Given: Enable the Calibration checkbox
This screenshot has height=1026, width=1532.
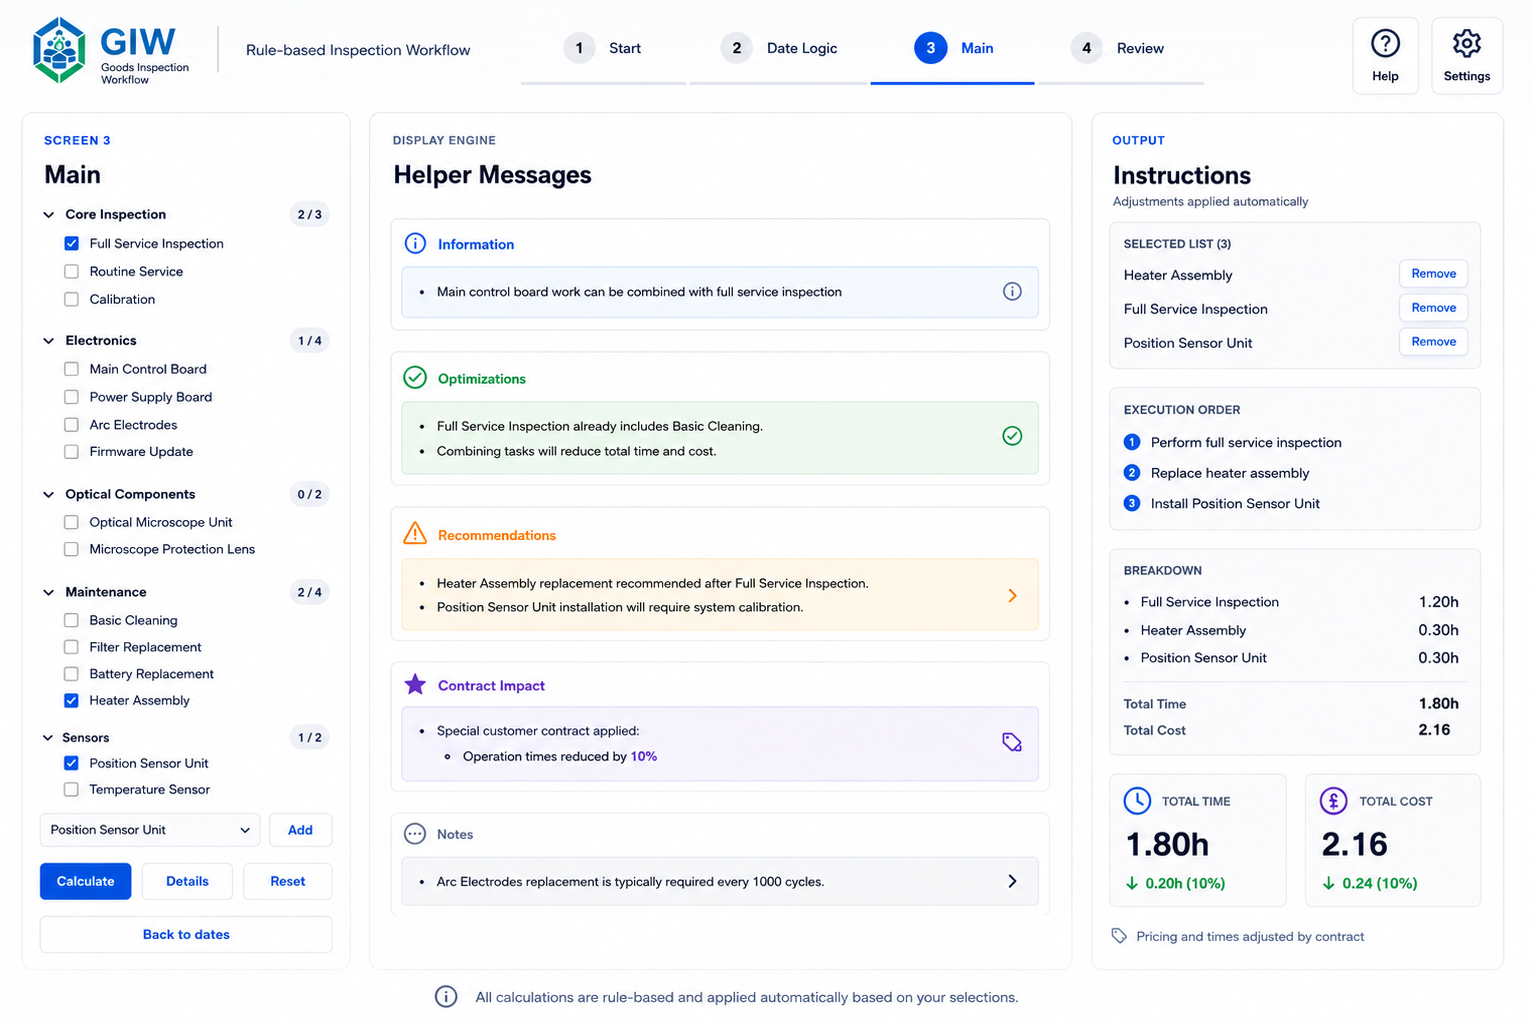Looking at the screenshot, I should (71, 299).
